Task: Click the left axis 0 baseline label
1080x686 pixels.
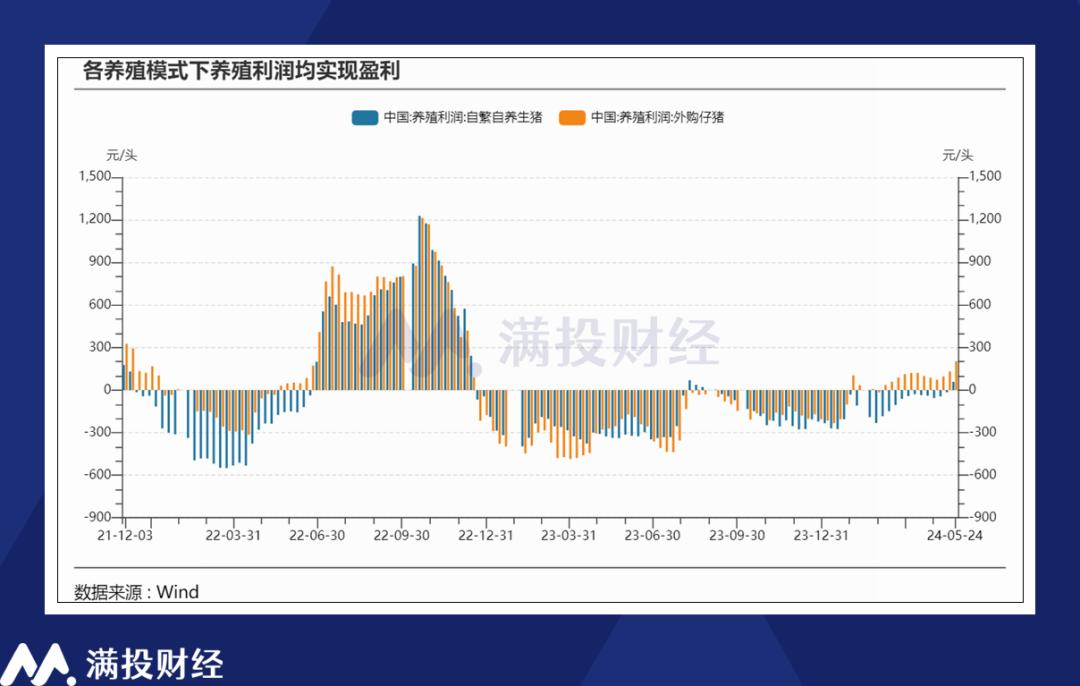Action: click(107, 390)
